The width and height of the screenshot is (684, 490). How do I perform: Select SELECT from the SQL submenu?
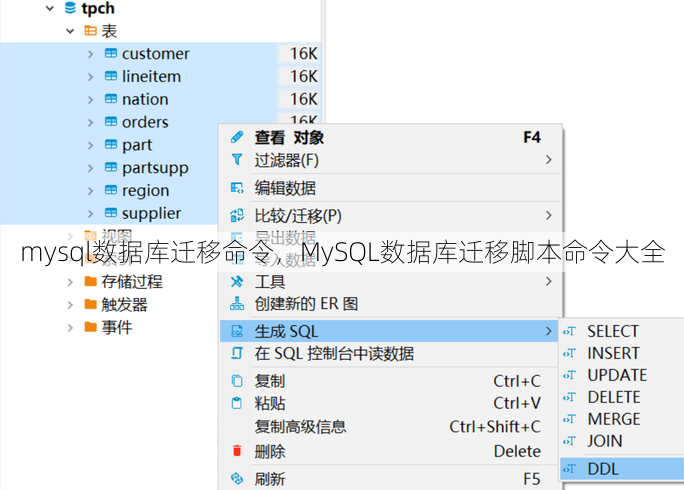click(622, 331)
